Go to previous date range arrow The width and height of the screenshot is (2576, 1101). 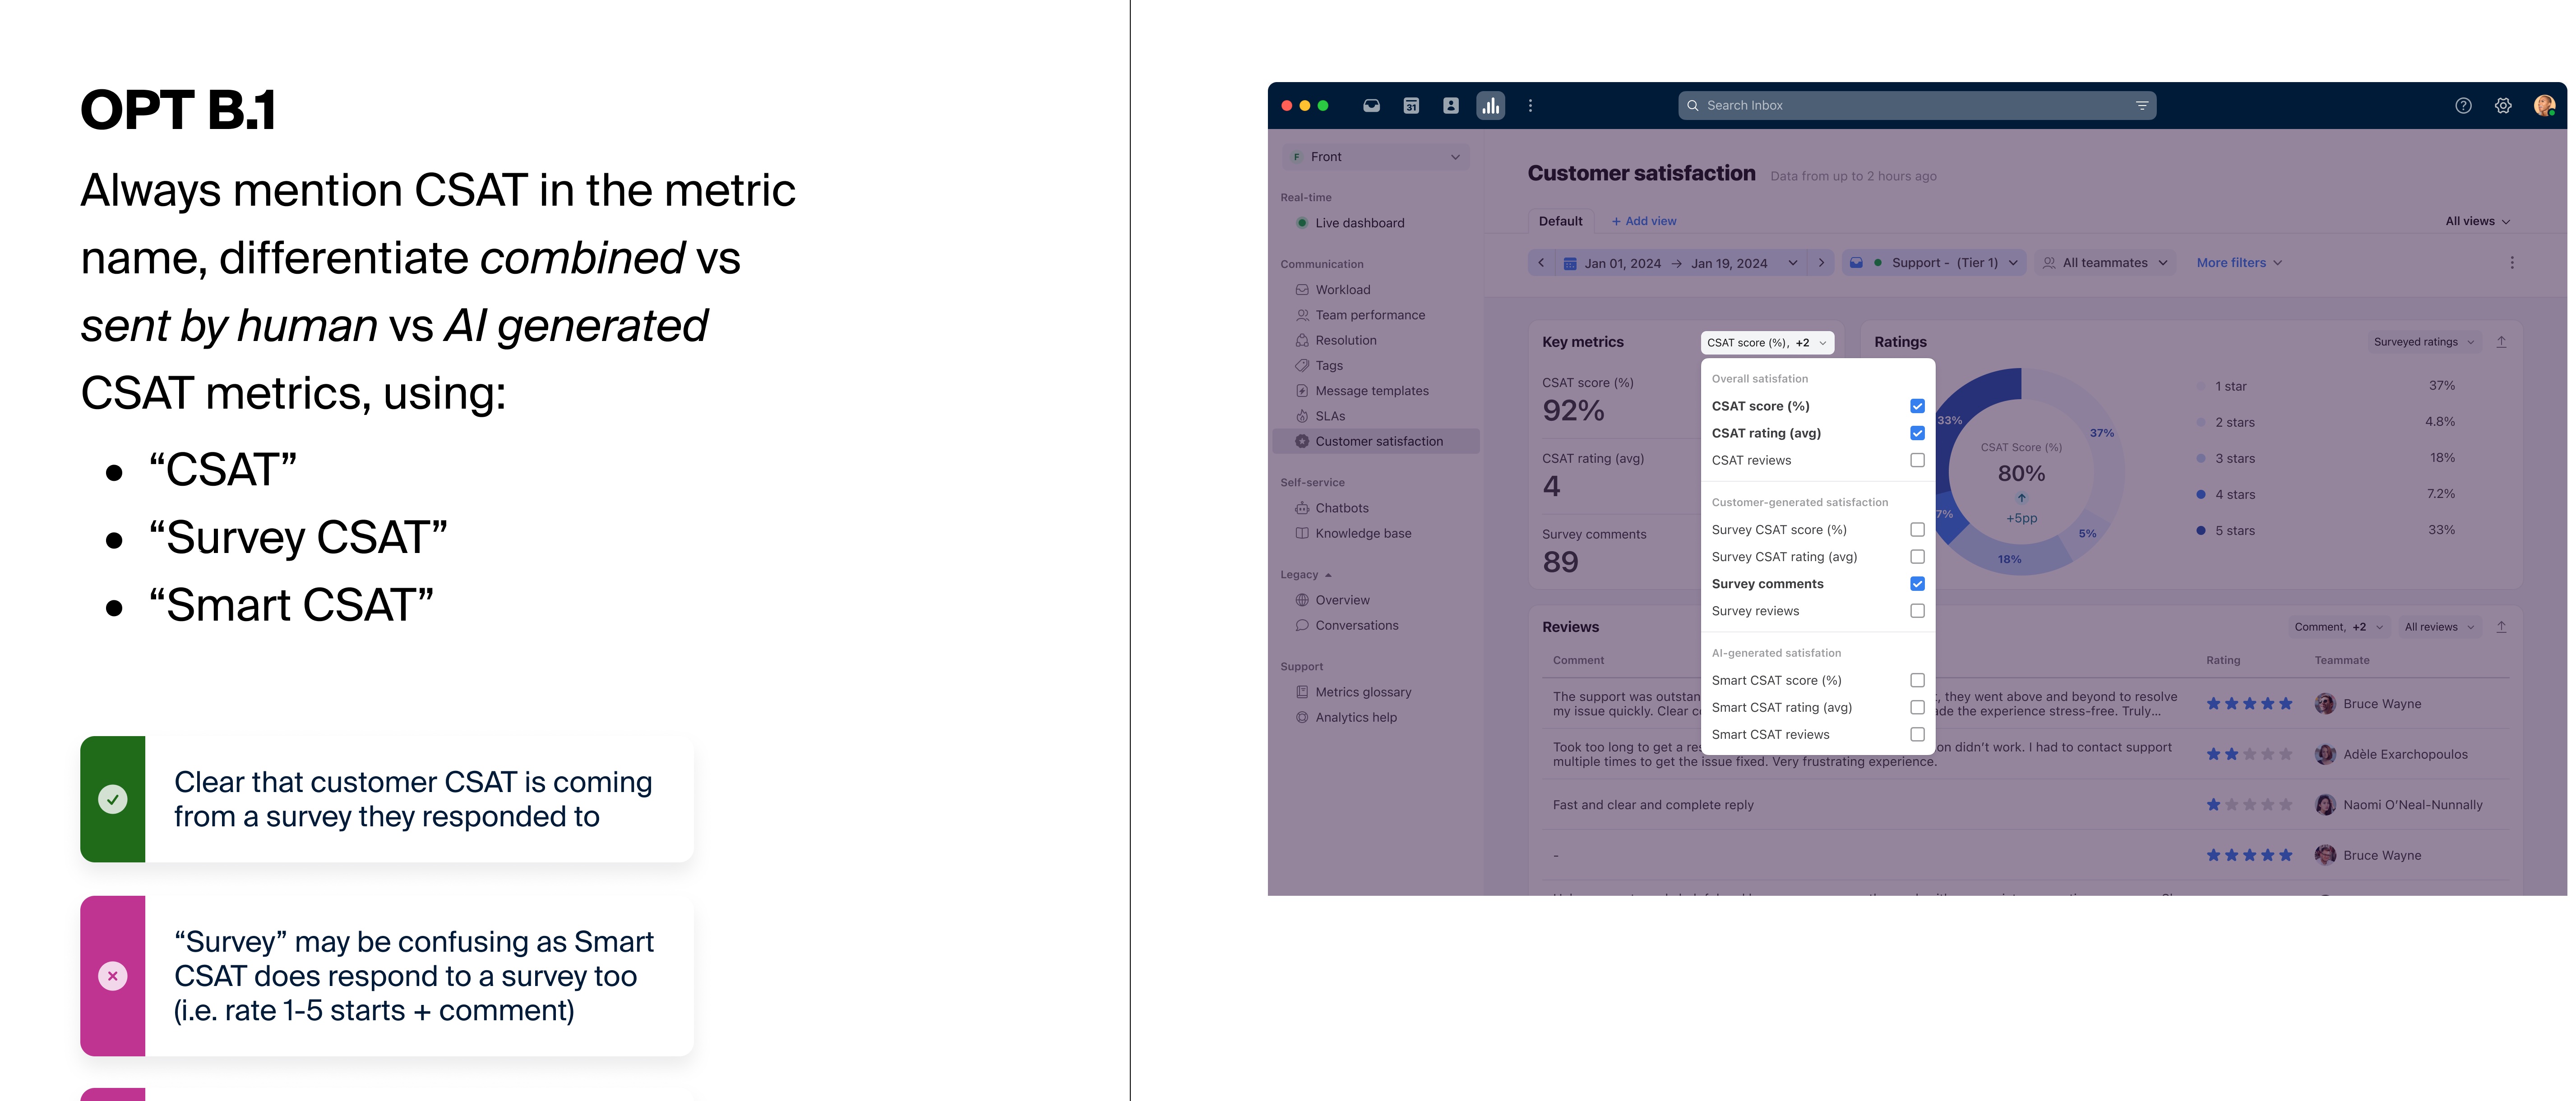point(1541,263)
